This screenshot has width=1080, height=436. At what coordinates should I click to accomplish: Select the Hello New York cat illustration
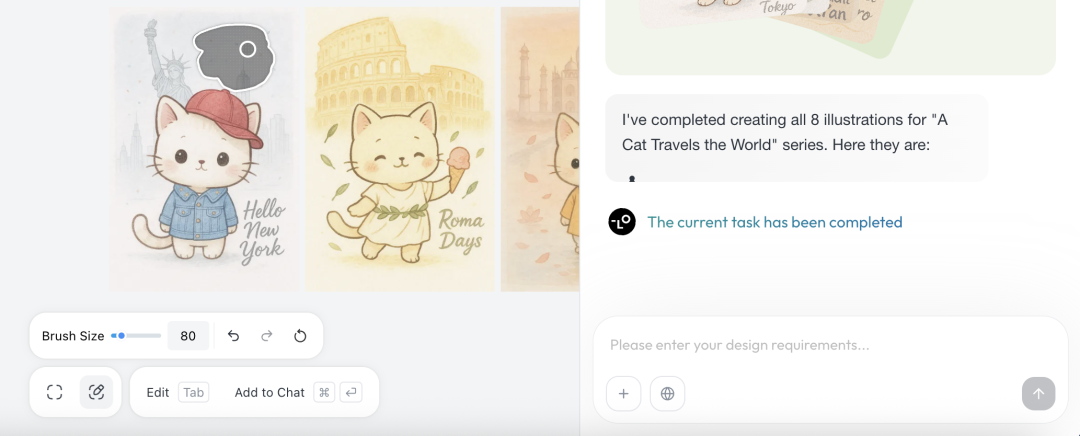coord(205,149)
